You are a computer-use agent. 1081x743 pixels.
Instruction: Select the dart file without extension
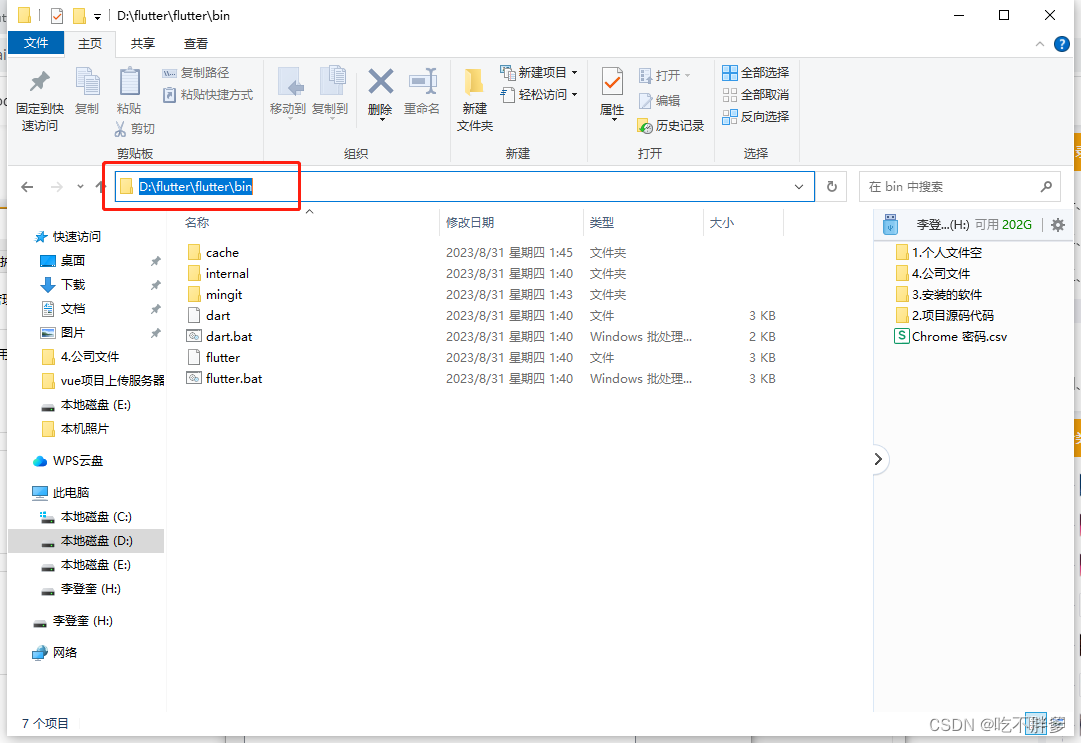click(209, 316)
